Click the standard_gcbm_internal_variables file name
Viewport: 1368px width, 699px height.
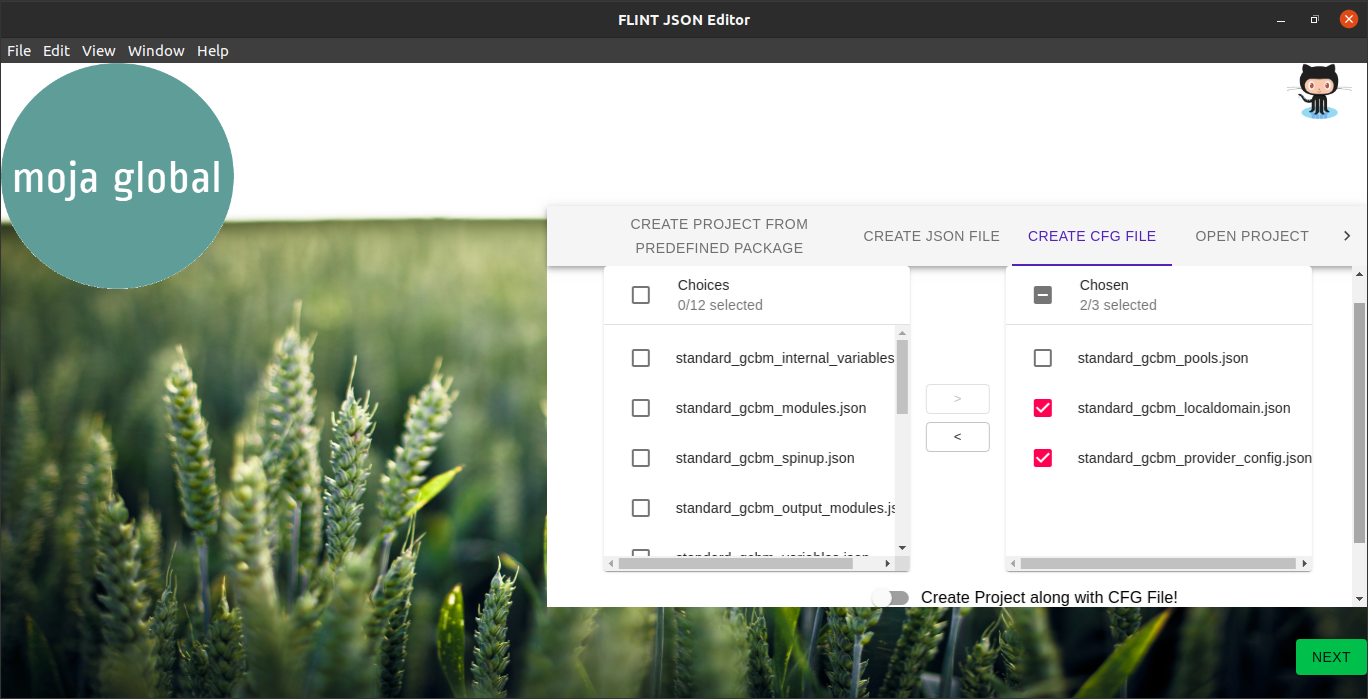[785, 358]
